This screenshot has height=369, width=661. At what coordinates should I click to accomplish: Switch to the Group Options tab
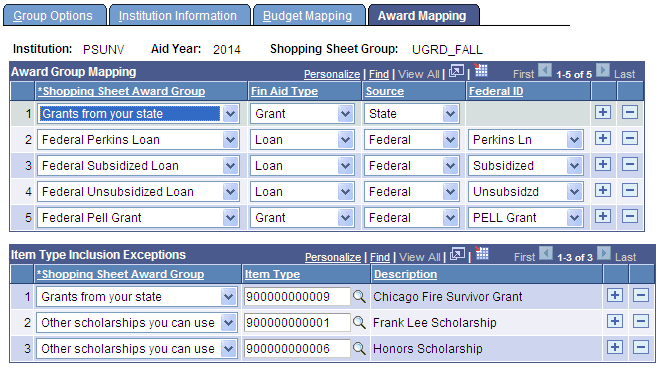(53, 16)
